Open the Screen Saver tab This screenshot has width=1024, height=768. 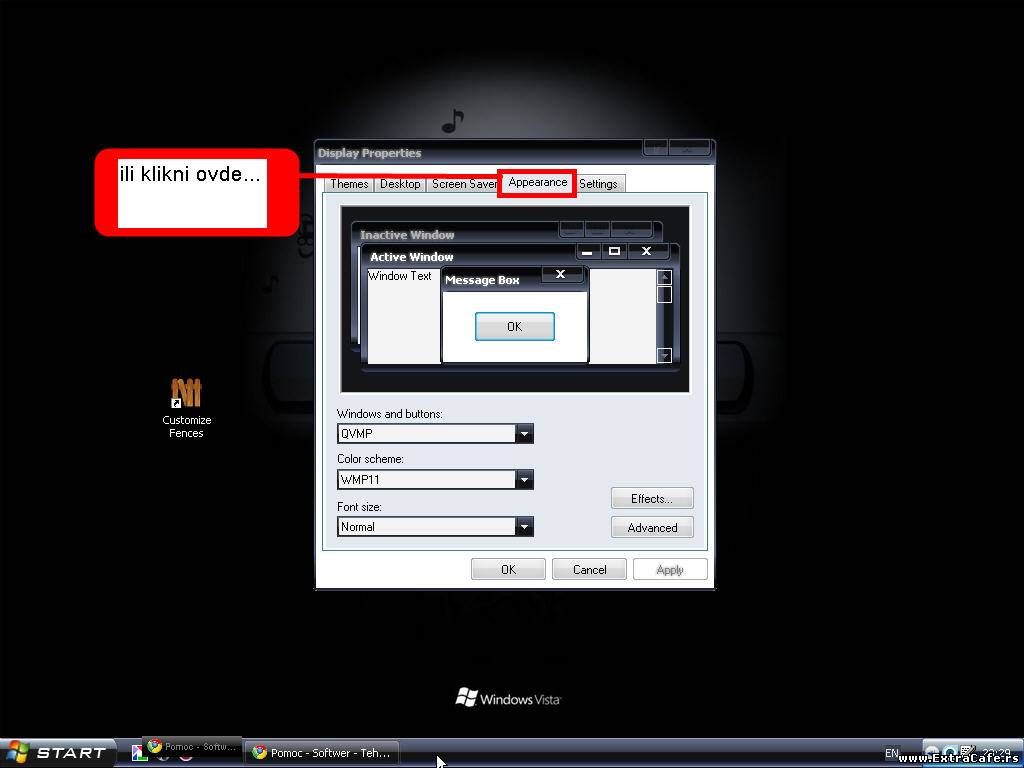[x=464, y=184]
